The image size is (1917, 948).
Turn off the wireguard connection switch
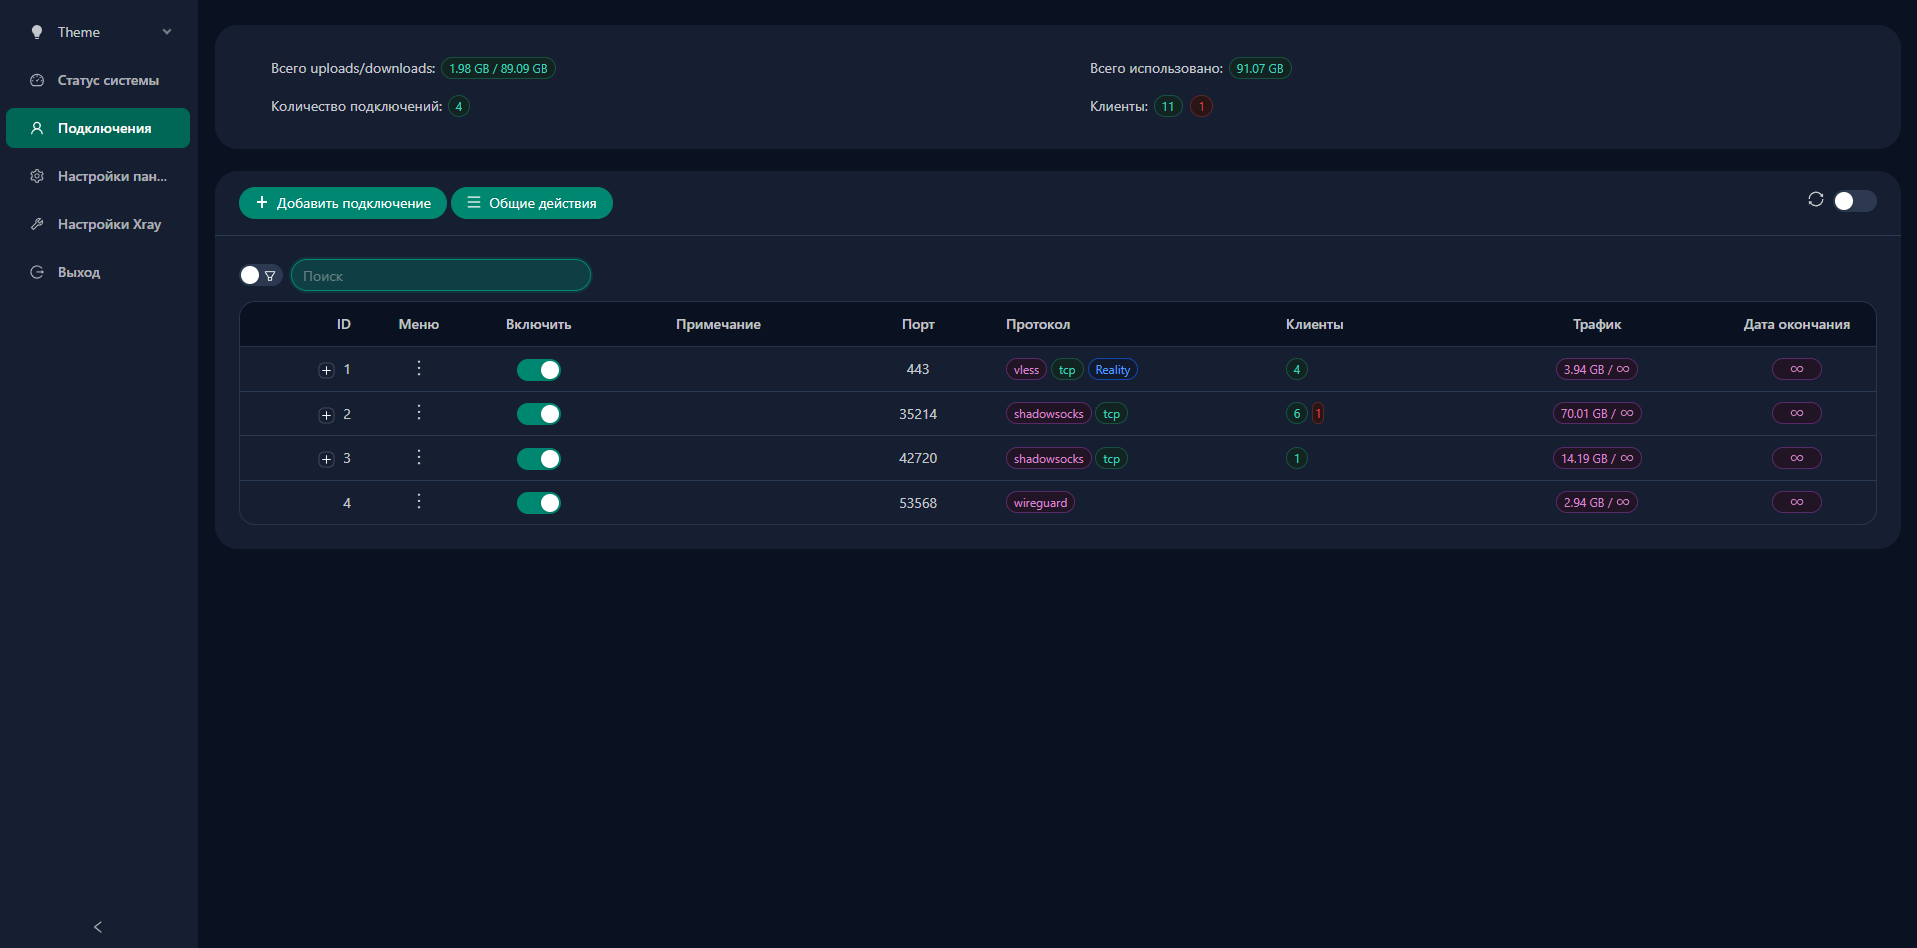pyautogui.click(x=538, y=503)
